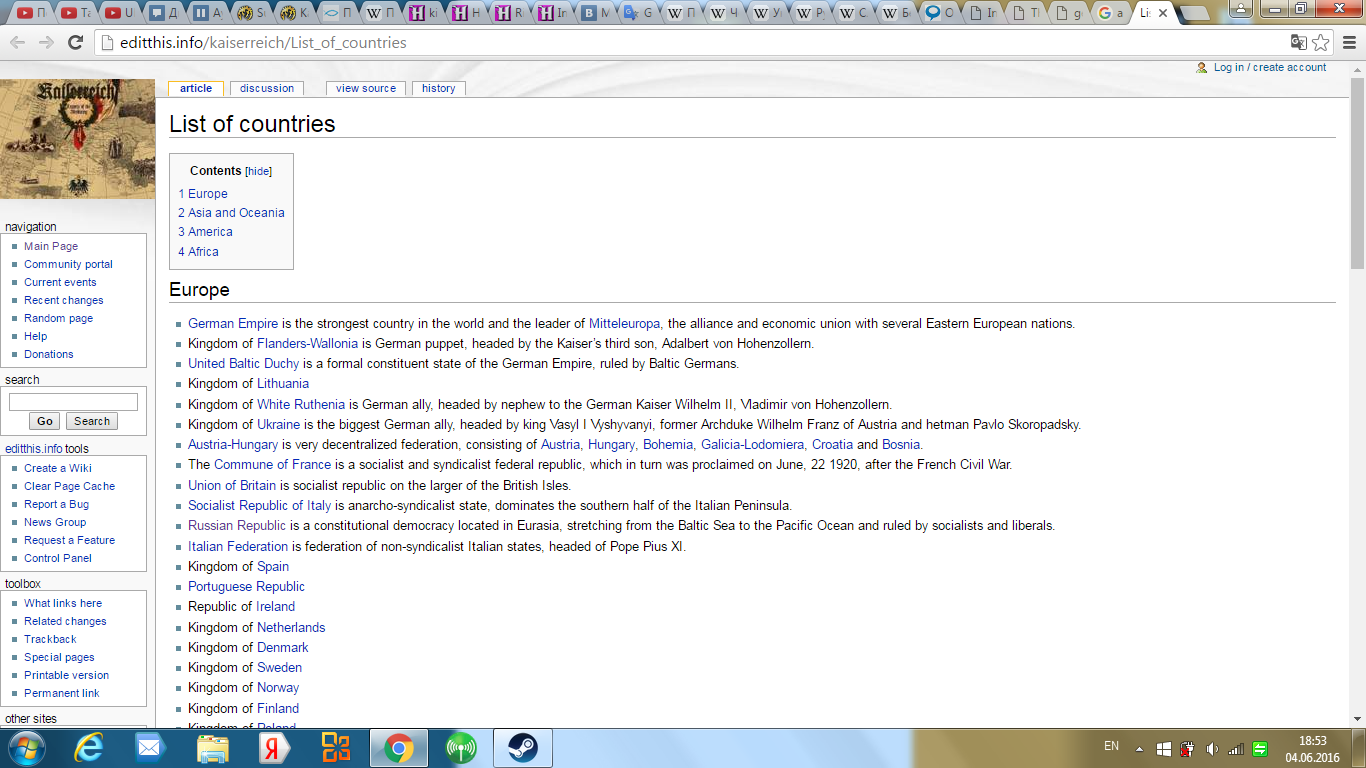Click the volume speaker tray icon
The image size is (1366, 768).
[x=1213, y=748]
